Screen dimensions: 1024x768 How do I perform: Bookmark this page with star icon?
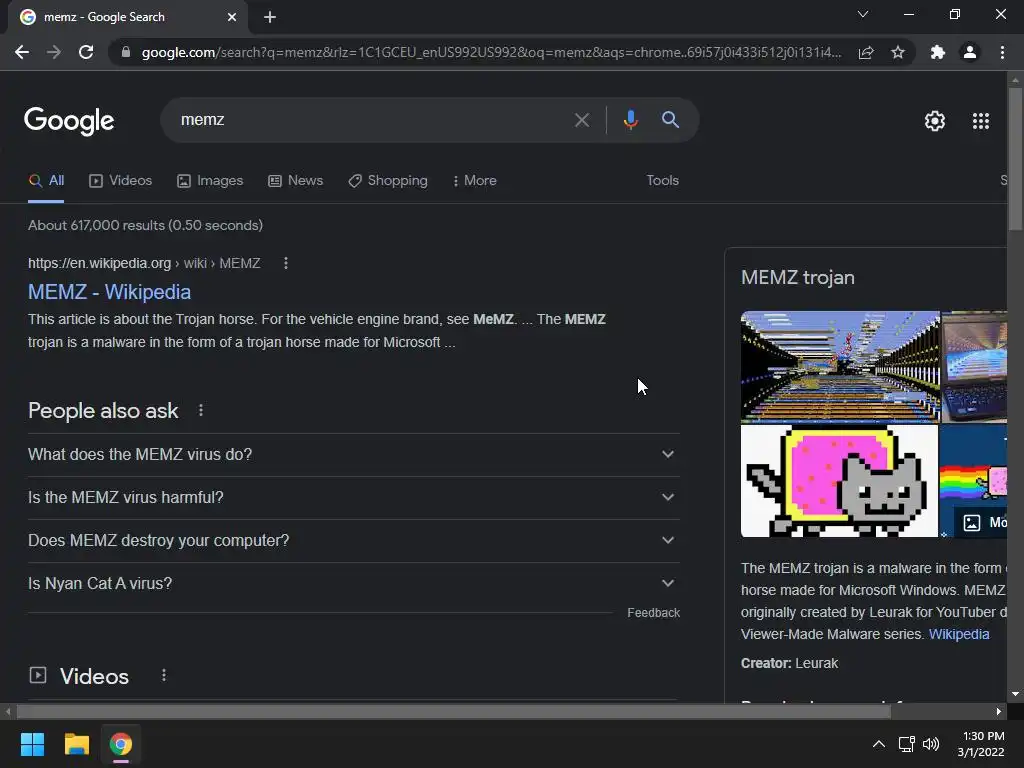(898, 52)
